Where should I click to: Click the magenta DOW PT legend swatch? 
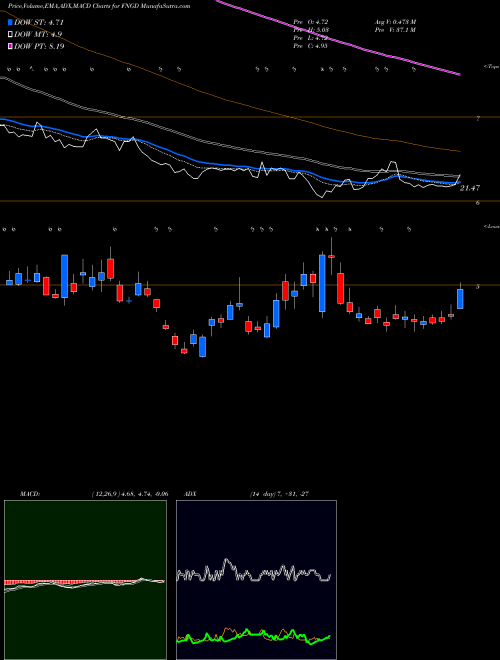[x=11, y=46]
